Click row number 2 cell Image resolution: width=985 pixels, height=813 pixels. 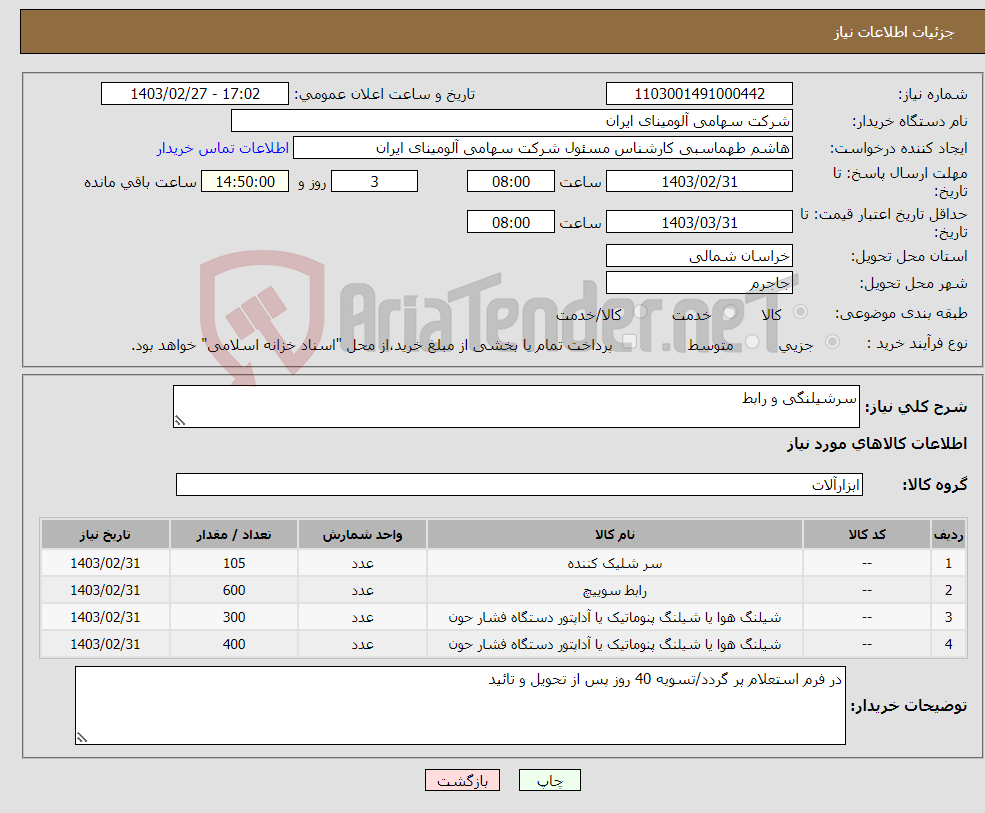click(949, 591)
